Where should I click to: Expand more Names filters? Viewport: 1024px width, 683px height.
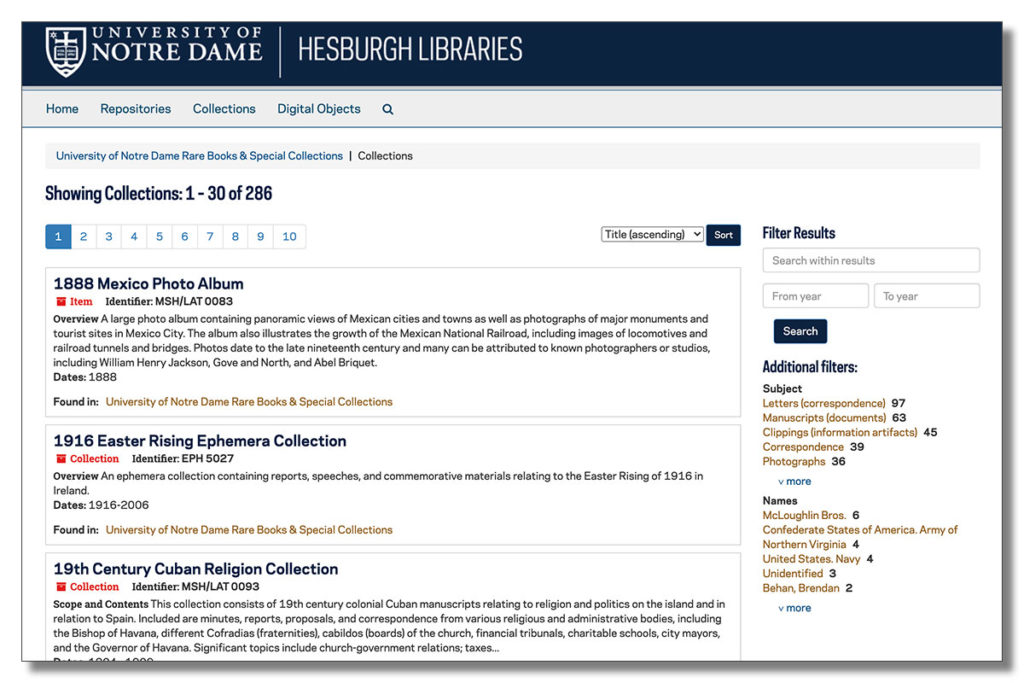[x=795, y=608]
